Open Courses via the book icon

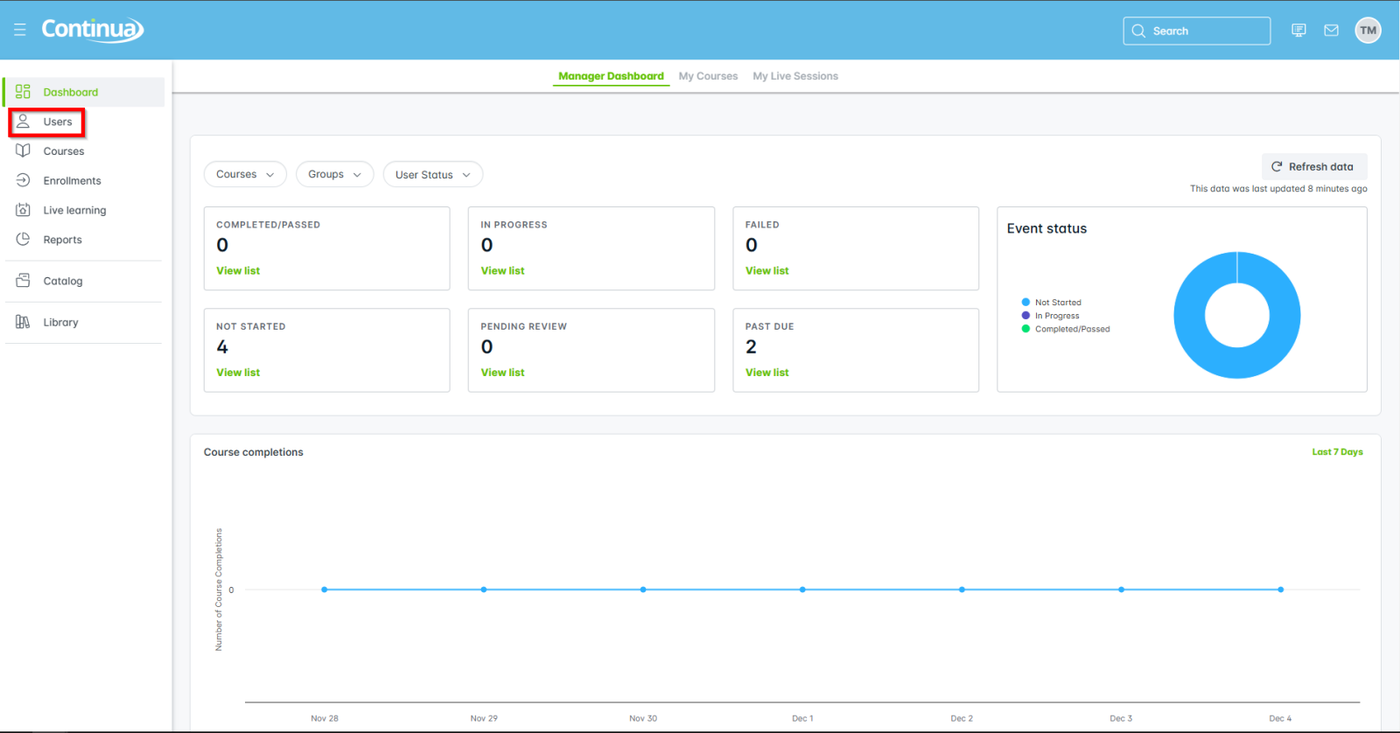[x=23, y=151]
